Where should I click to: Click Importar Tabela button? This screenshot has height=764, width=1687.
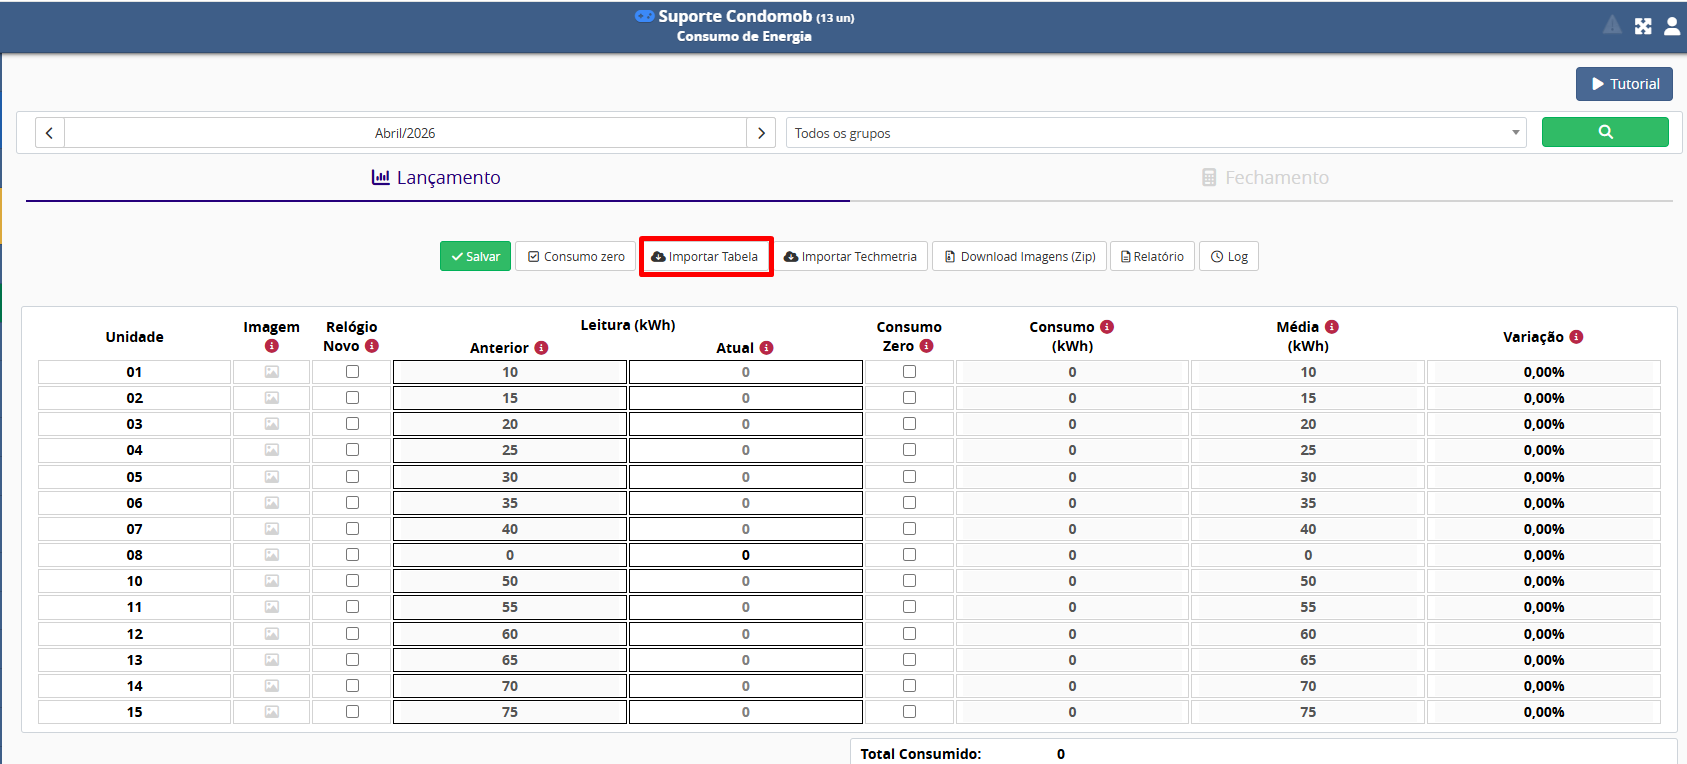(705, 256)
